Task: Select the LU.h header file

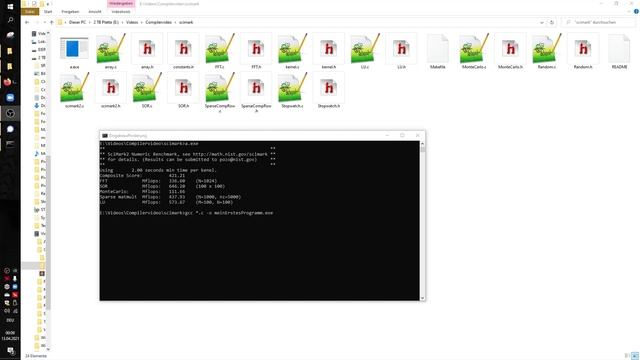Action: tap(401, 52)
